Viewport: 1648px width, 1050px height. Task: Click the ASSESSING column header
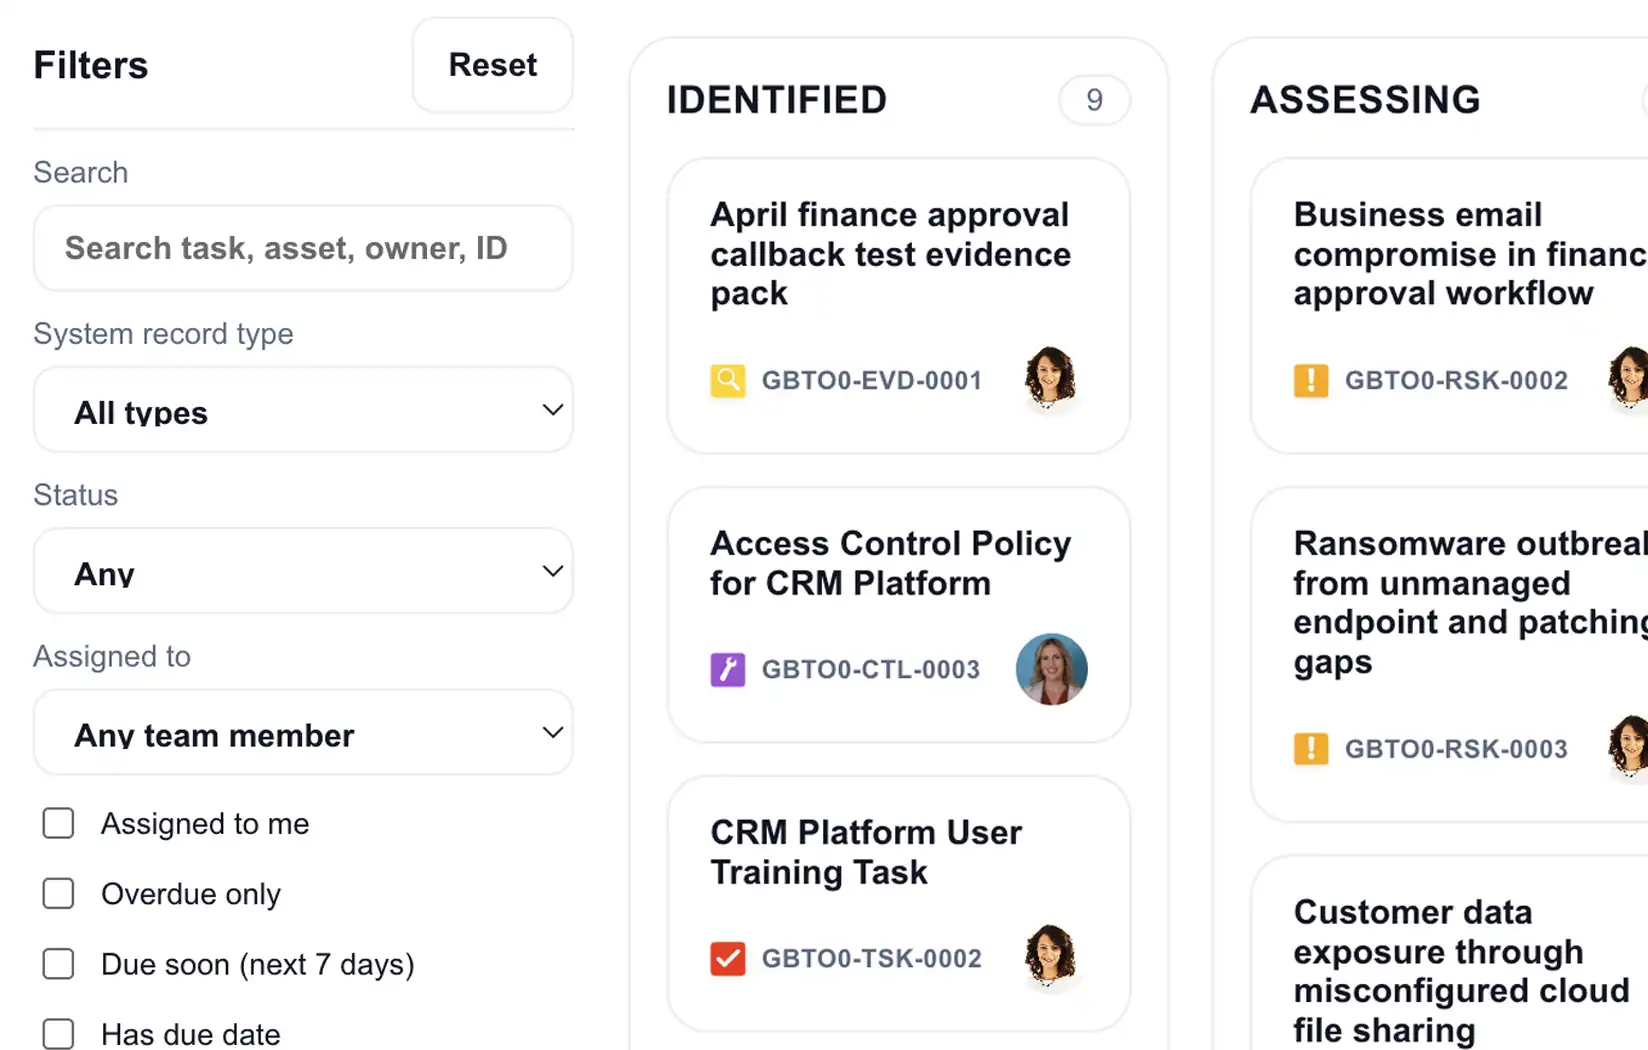[x=1365, y=100]
